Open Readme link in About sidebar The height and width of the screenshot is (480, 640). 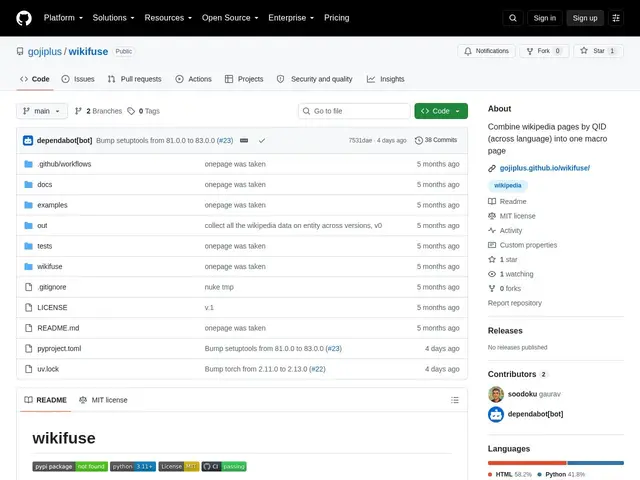tap(507, 202)
